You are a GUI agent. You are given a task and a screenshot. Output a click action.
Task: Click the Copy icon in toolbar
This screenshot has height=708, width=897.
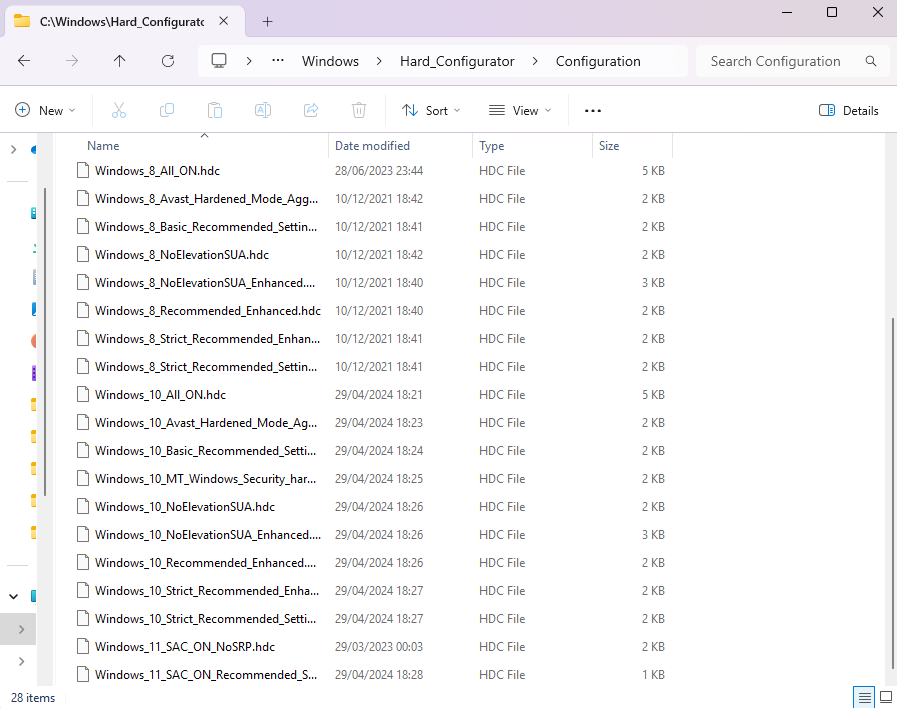coord(167,110)
